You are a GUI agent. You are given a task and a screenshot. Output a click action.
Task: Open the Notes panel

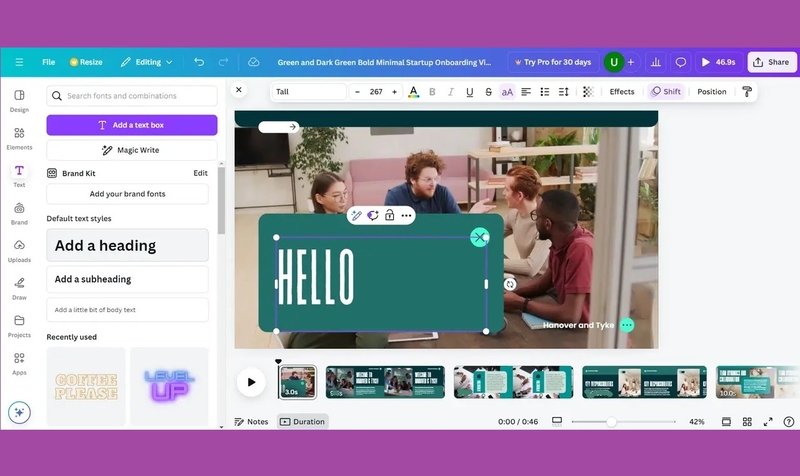pyautogui.click(x=251, y=421)
